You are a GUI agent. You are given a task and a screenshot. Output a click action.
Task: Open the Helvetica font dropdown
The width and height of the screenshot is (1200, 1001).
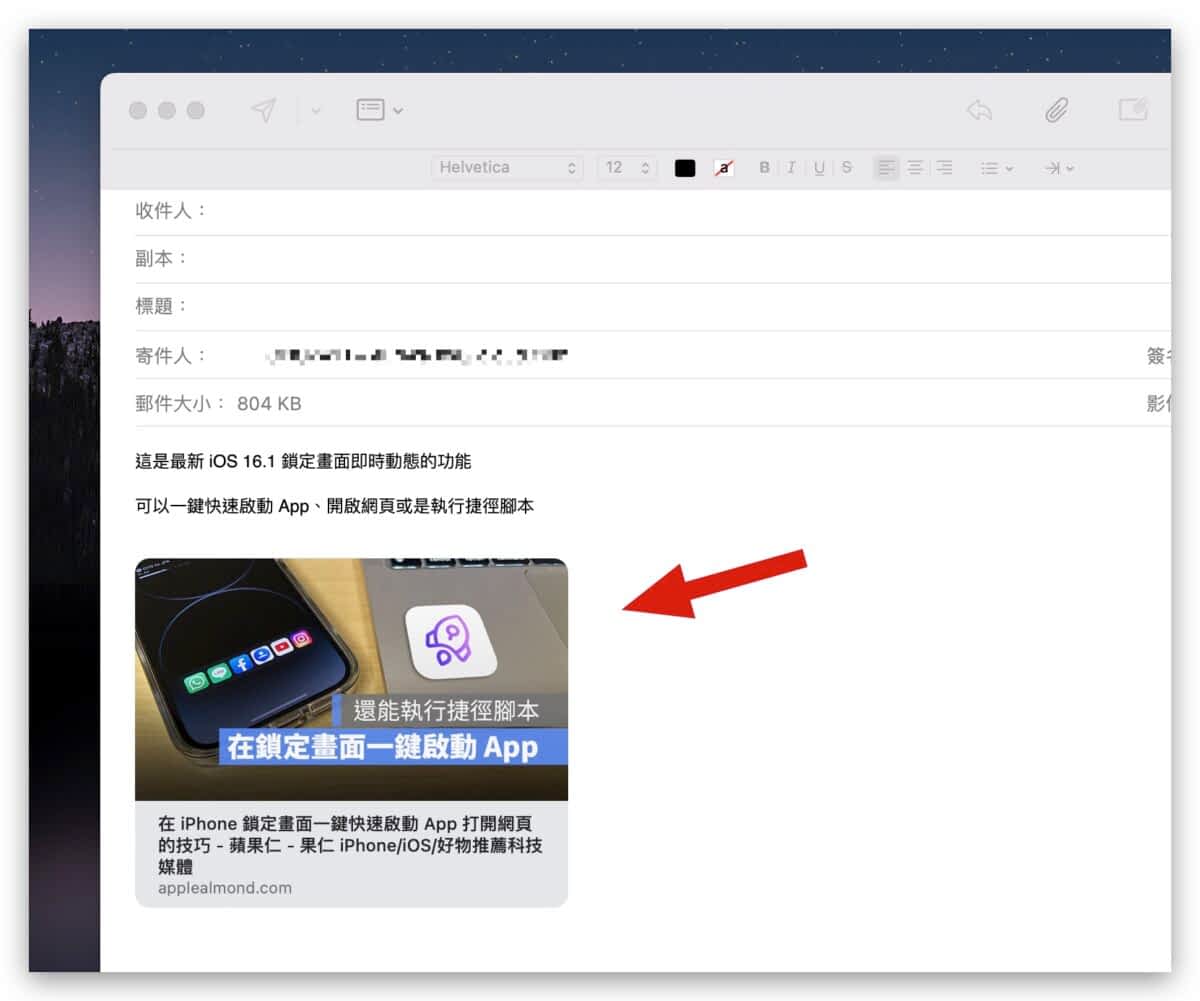click(508, 168)
